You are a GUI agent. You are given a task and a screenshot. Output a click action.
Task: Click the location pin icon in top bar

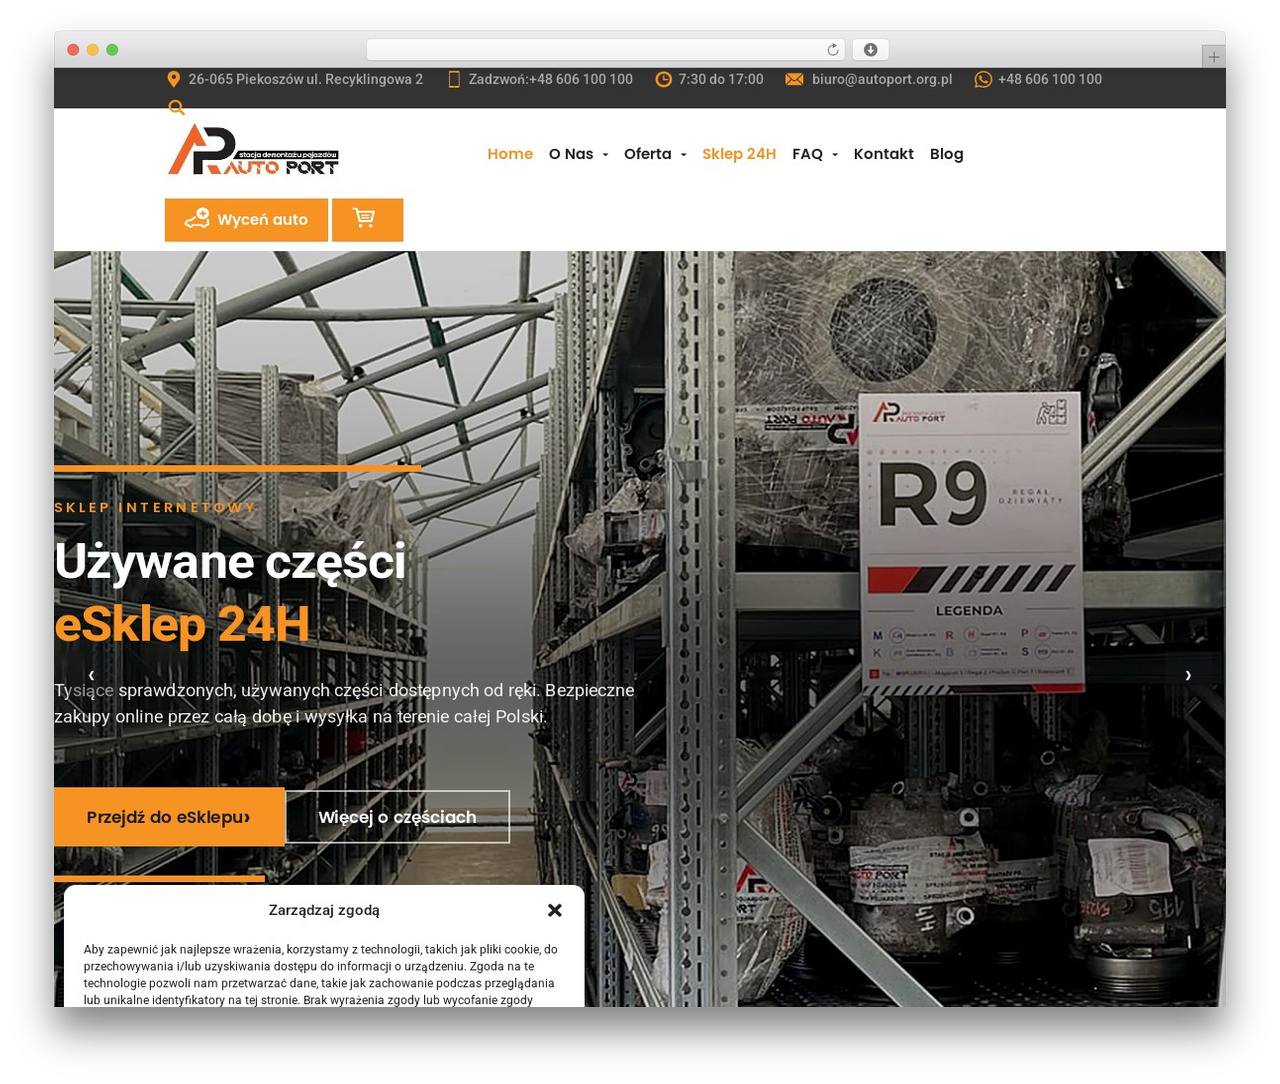click(173, 79)
